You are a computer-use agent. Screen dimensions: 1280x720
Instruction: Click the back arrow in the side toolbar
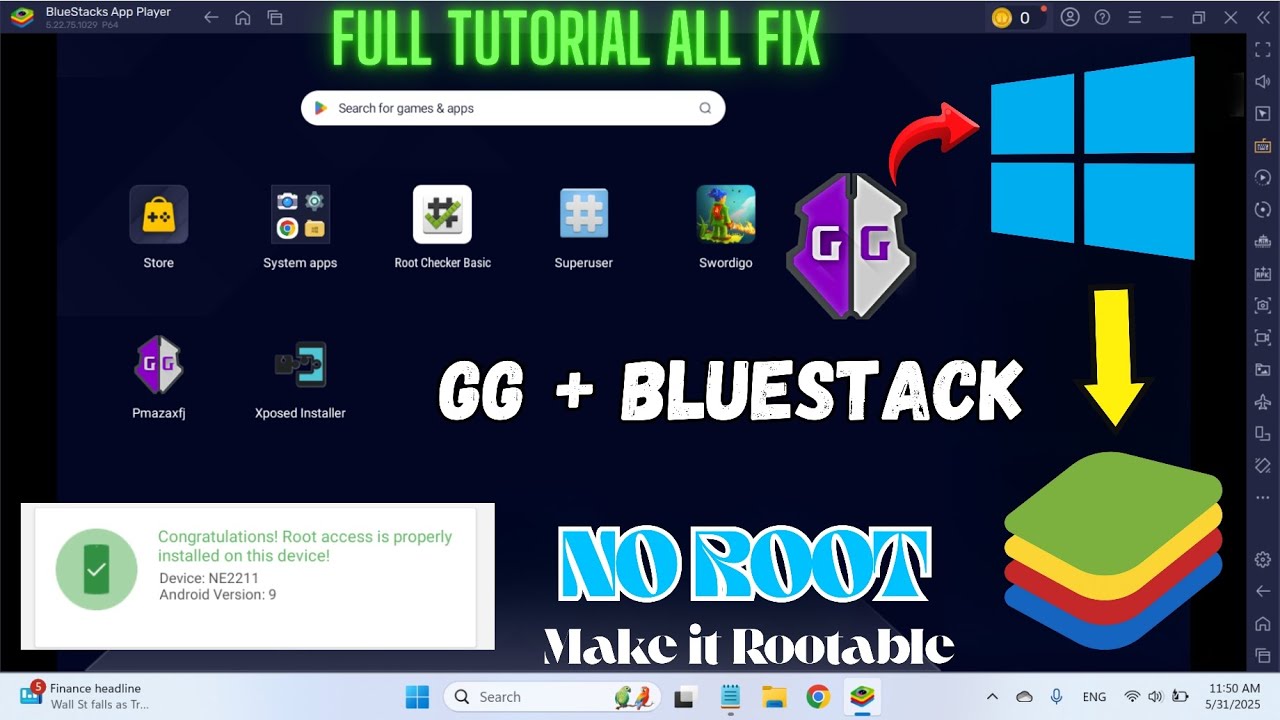point(1263,591)
